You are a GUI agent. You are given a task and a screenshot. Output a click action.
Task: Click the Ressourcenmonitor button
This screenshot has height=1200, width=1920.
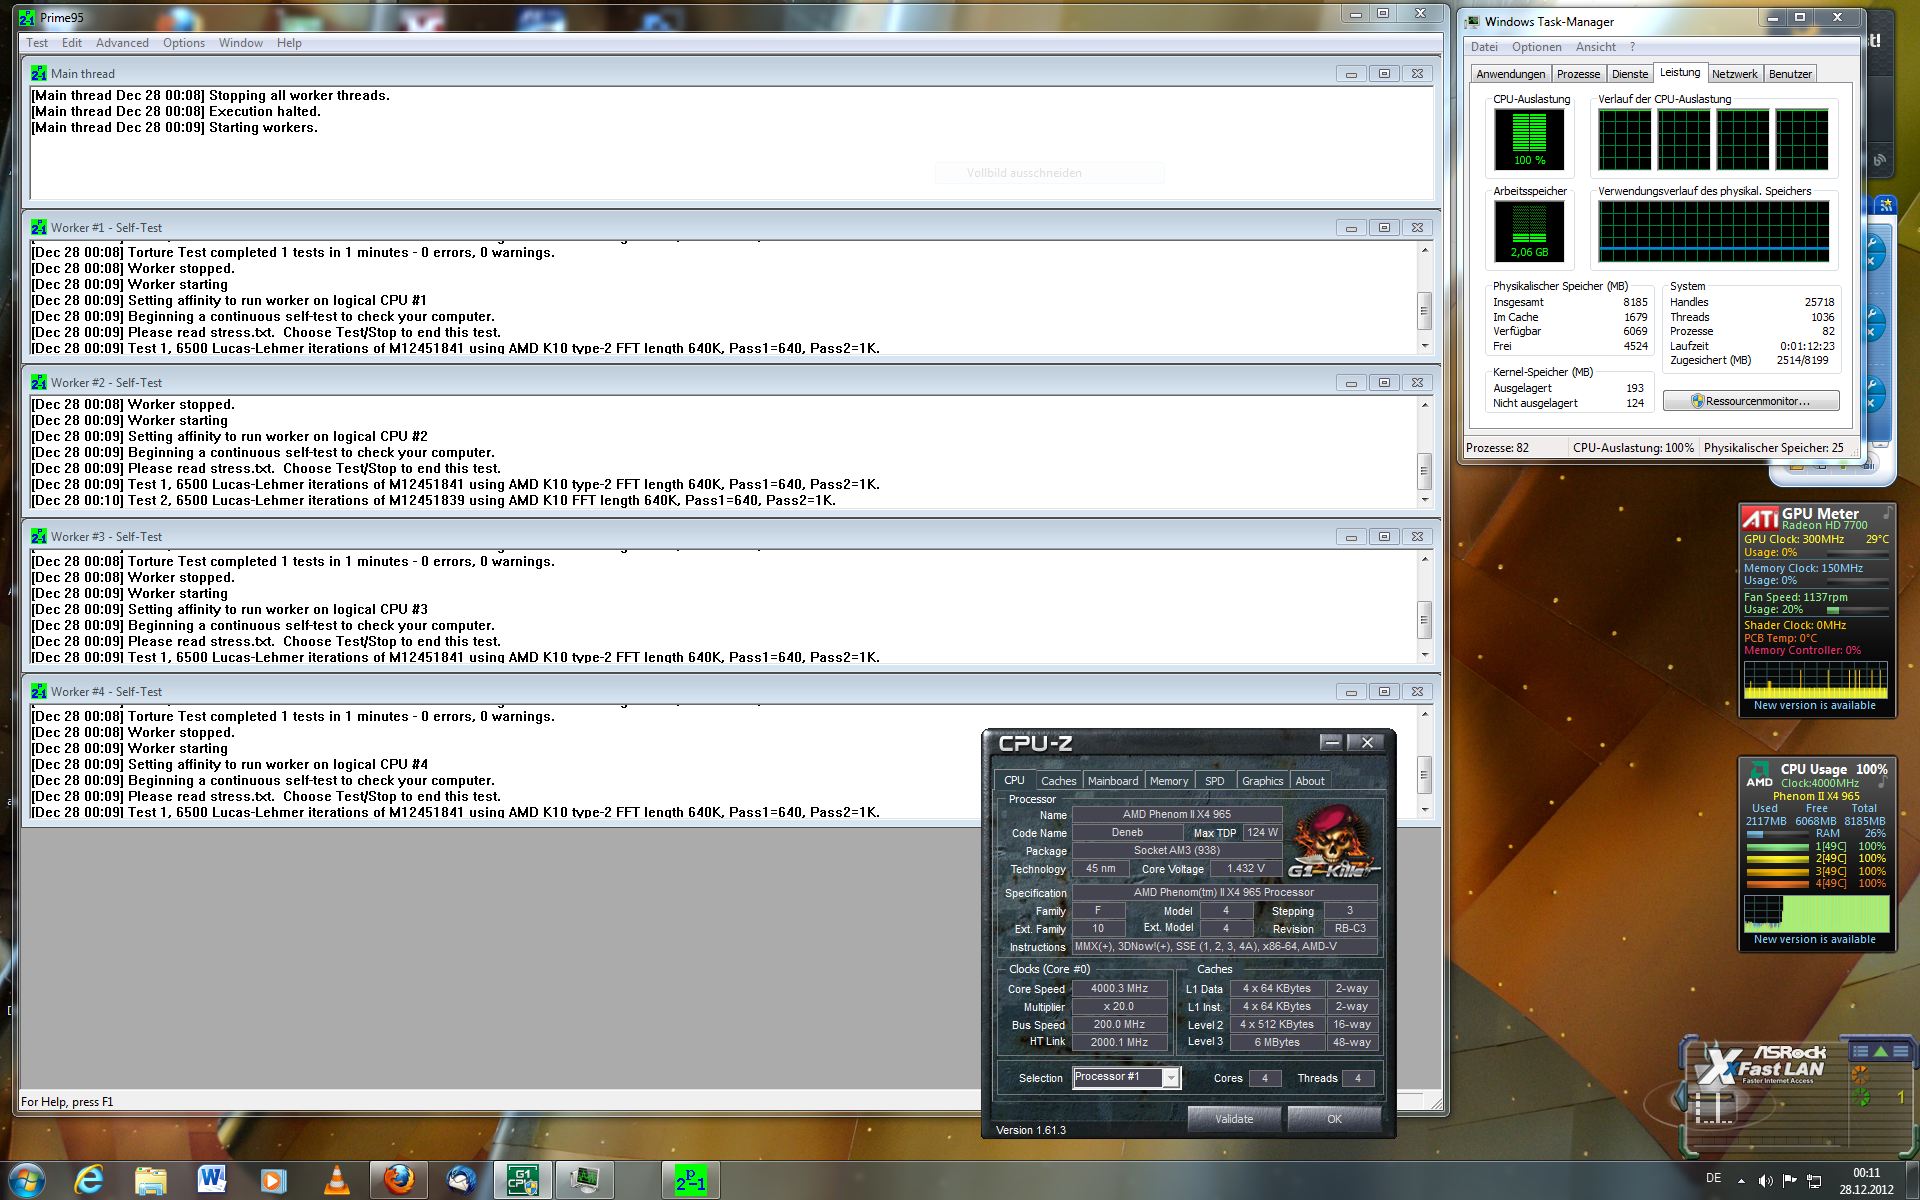coord(1750,401)
